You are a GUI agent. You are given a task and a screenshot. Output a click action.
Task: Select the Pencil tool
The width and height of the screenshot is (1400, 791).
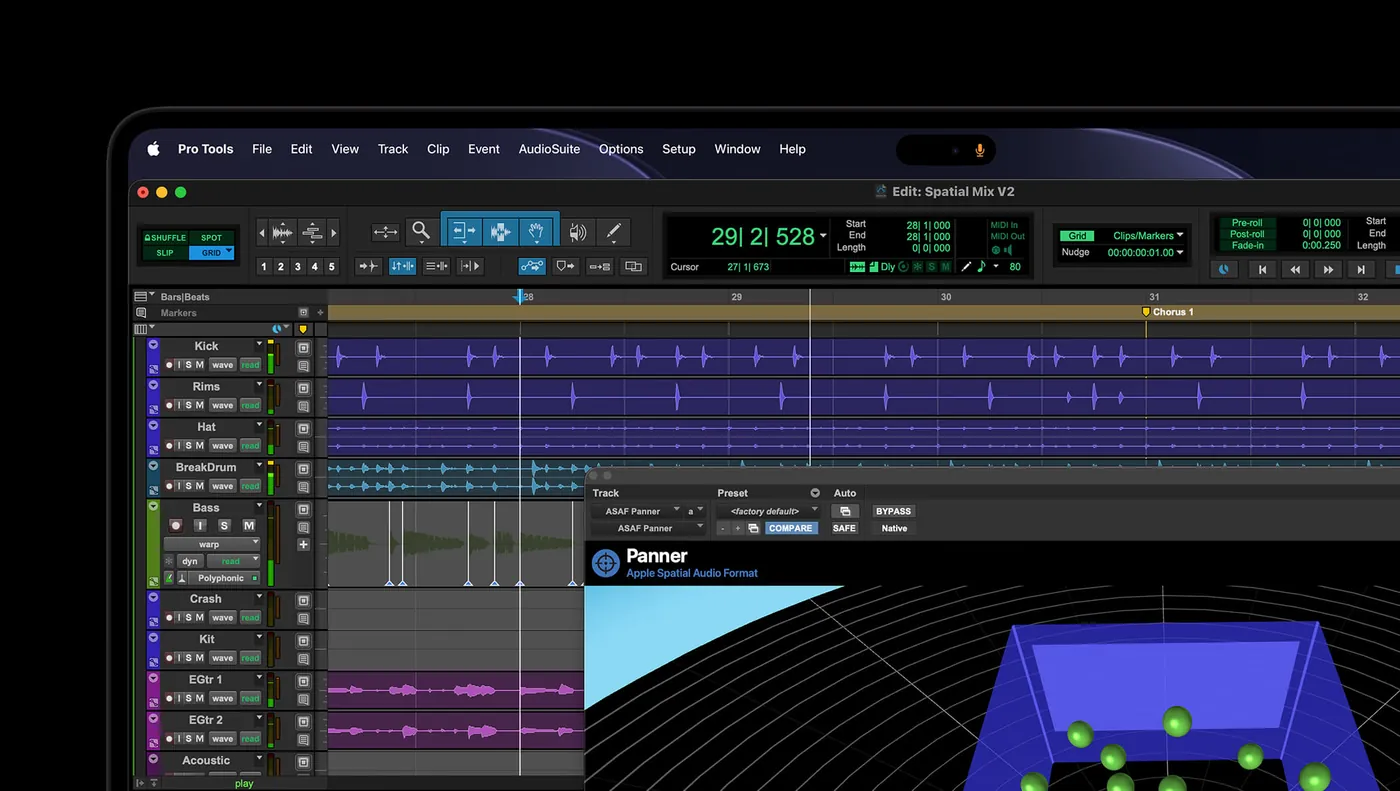click(x=613, y=232)
